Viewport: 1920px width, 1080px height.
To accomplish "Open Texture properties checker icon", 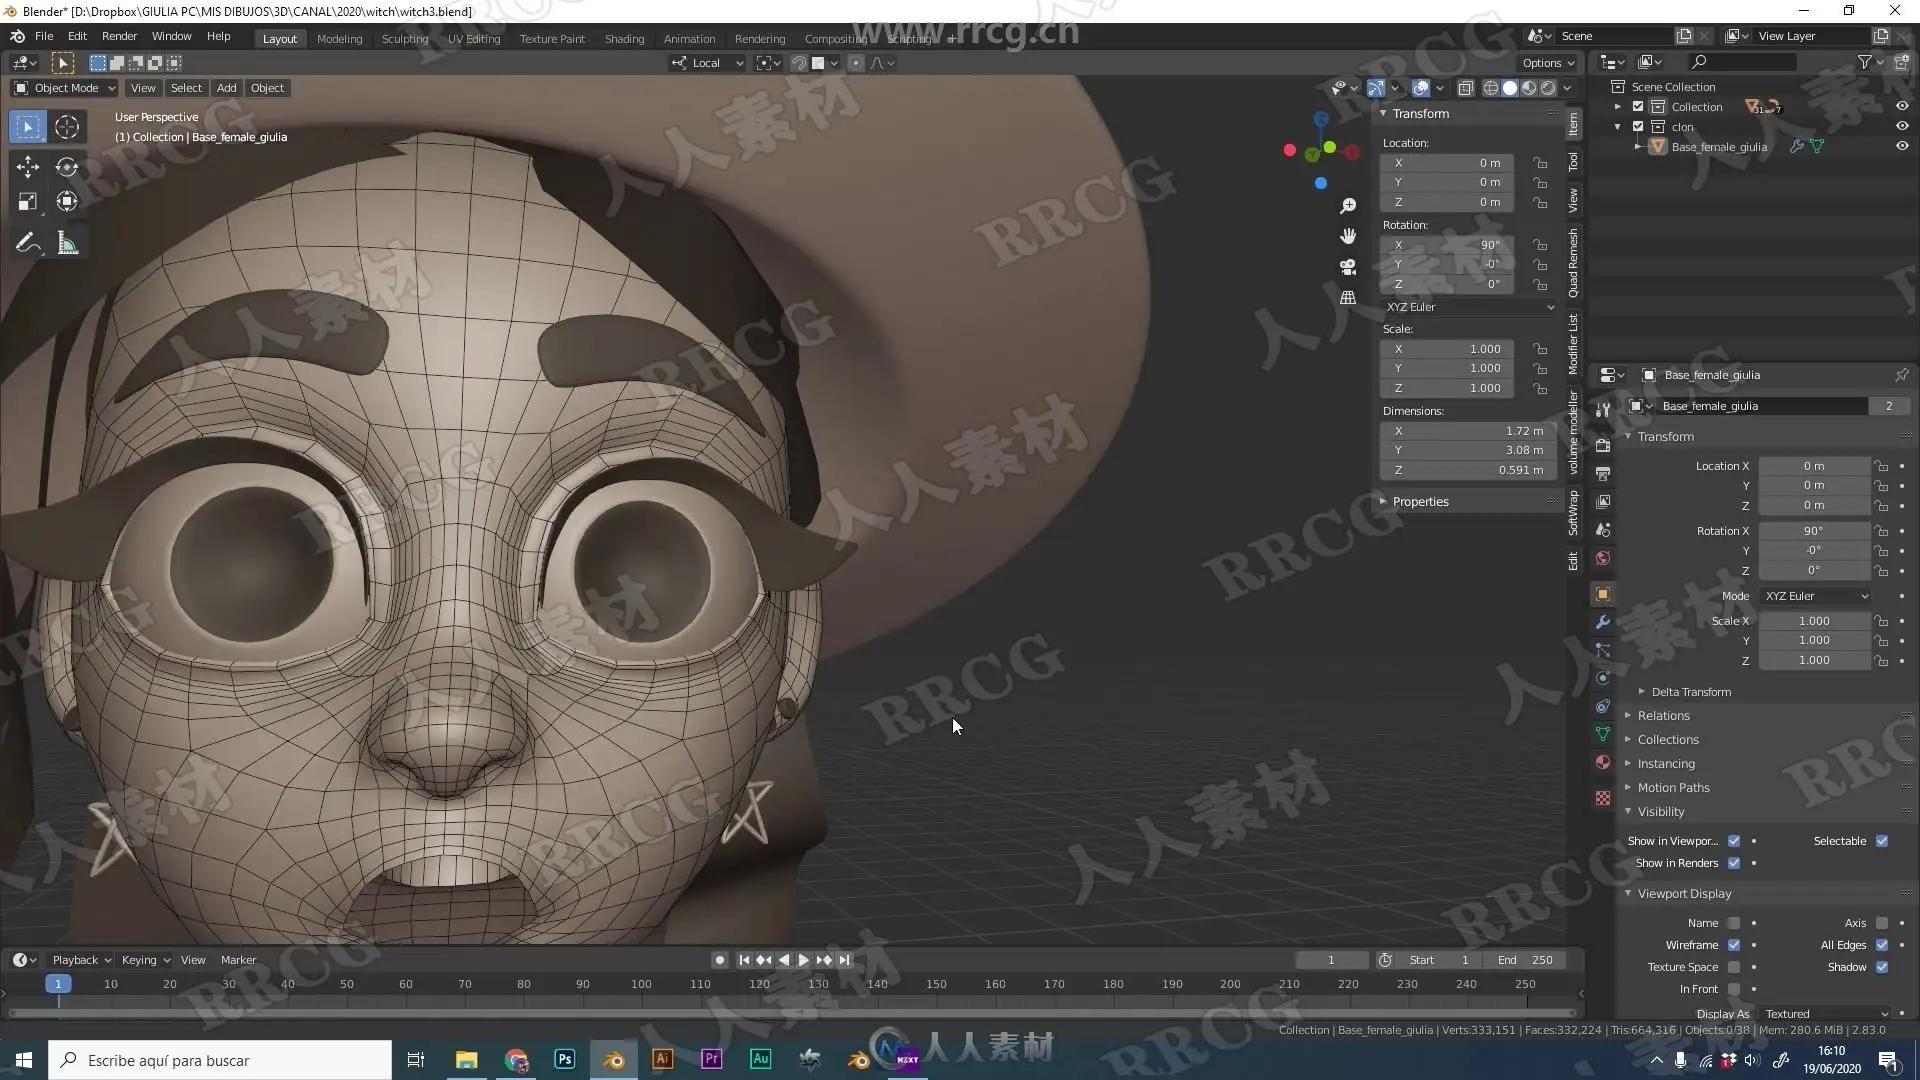I will click(x=1603, y=798).
